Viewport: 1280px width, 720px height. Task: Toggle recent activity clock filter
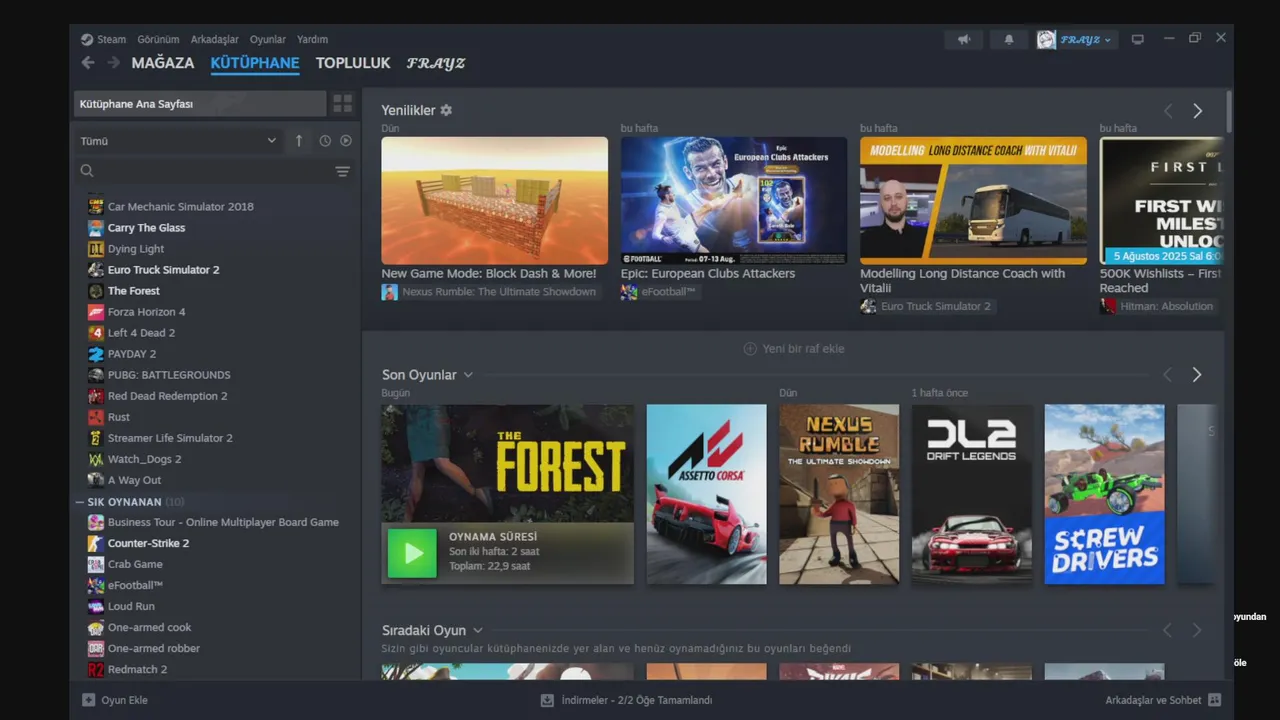coord(325,141)
